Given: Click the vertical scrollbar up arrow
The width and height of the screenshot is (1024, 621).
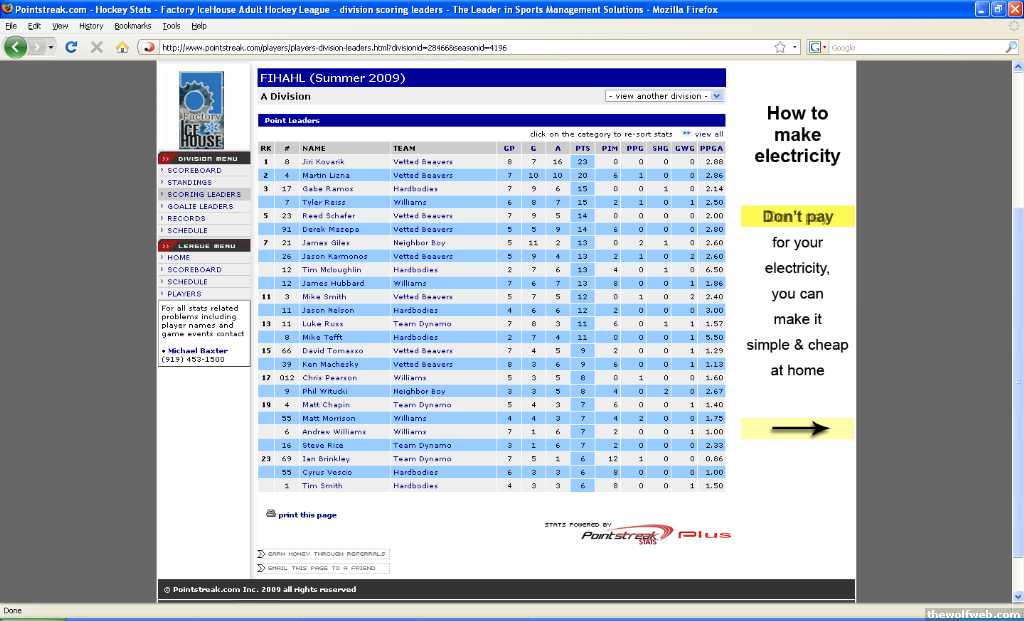Looking at the screenshot, I should click(1018, 68).
